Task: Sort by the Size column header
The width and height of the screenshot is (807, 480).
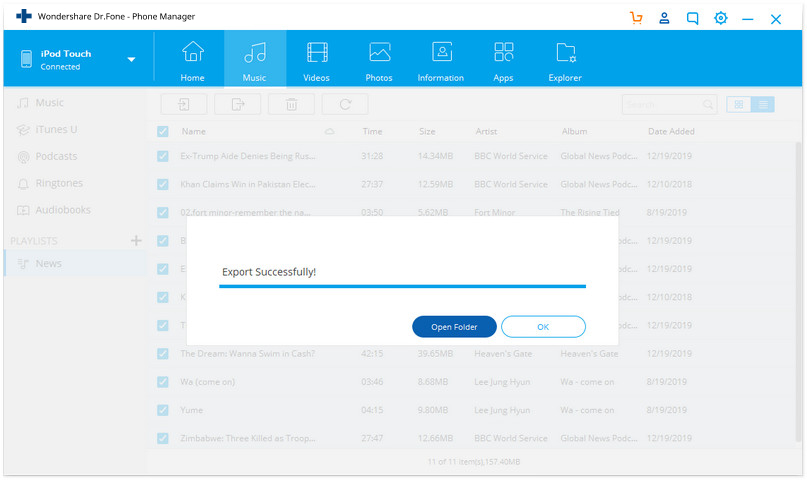Action: [x=427, y=132]
